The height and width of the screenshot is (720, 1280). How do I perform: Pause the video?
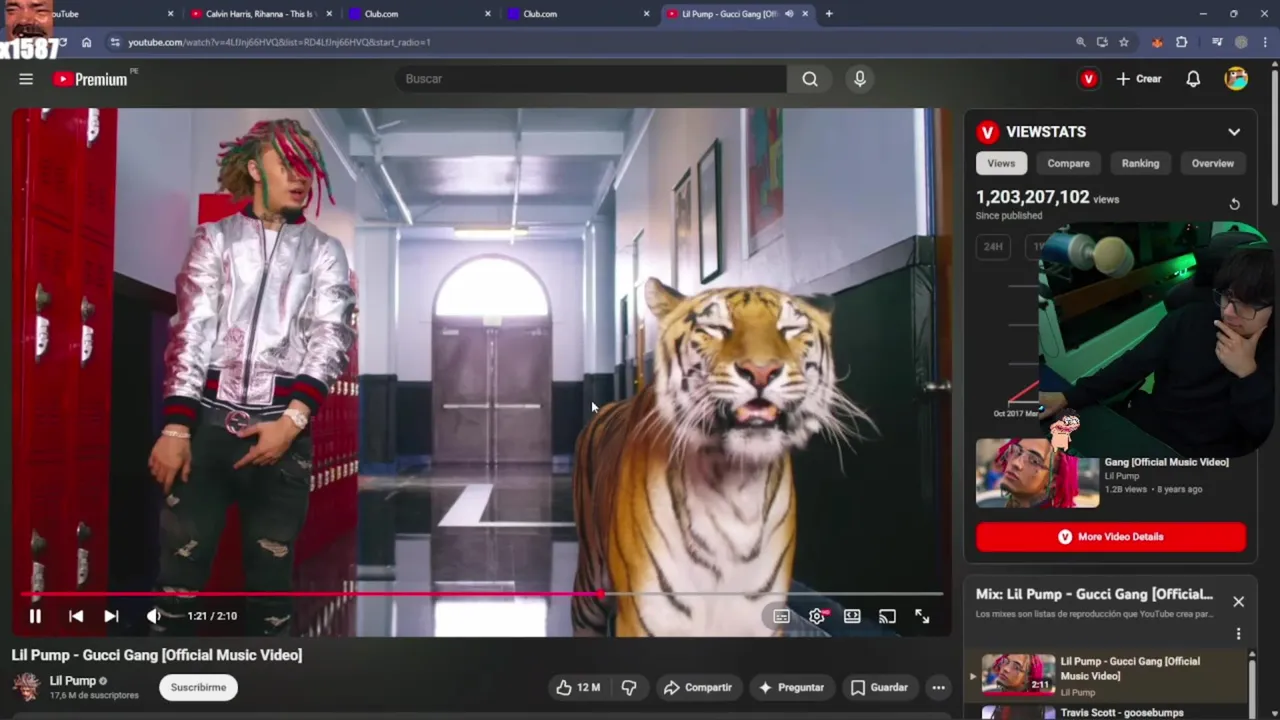tap(35, 616)
